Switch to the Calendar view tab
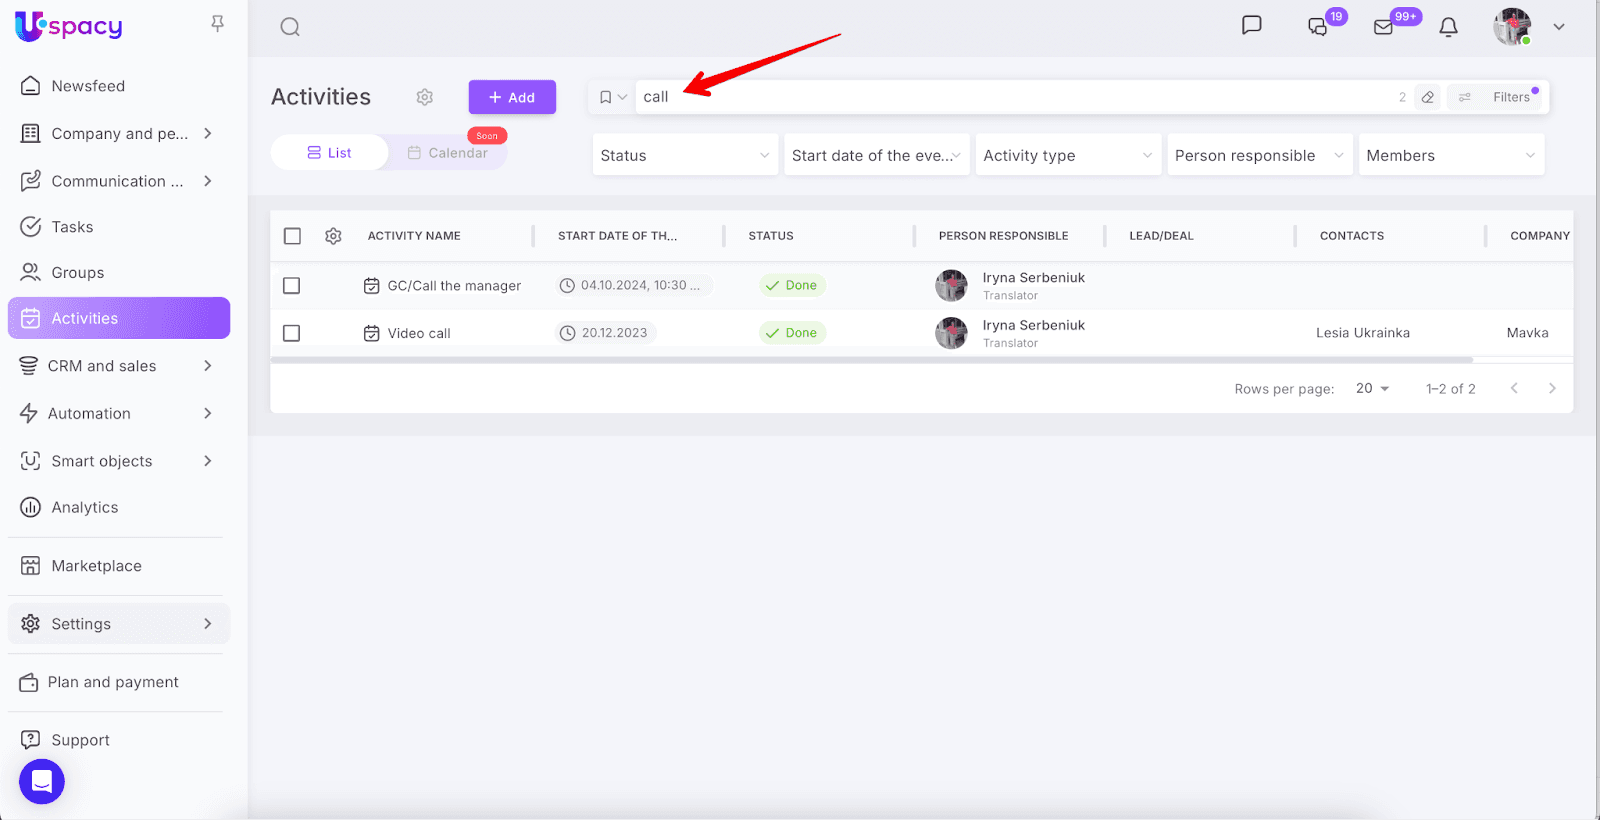This screenshot has width=1600, height=820. click(448, 153)
